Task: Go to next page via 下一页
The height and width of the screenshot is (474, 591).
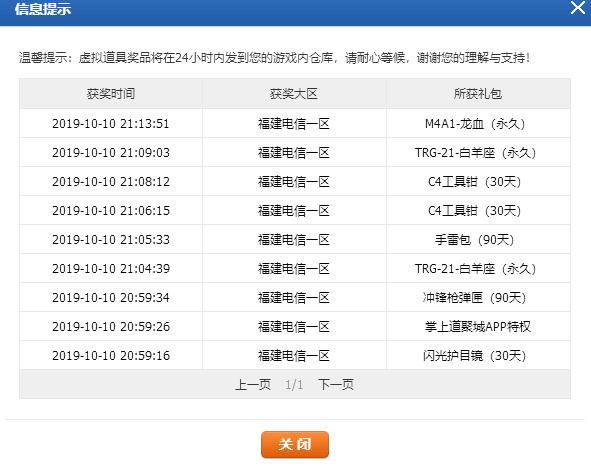Action: [336, 385]
